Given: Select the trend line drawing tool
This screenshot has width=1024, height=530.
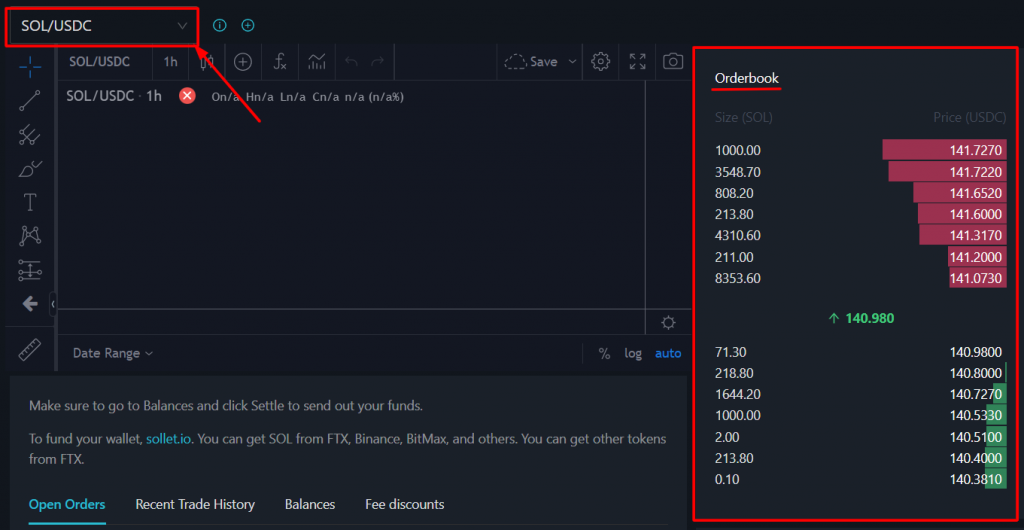Looking at the screenshot, I should pyautogui.click(x=30, y=99).
